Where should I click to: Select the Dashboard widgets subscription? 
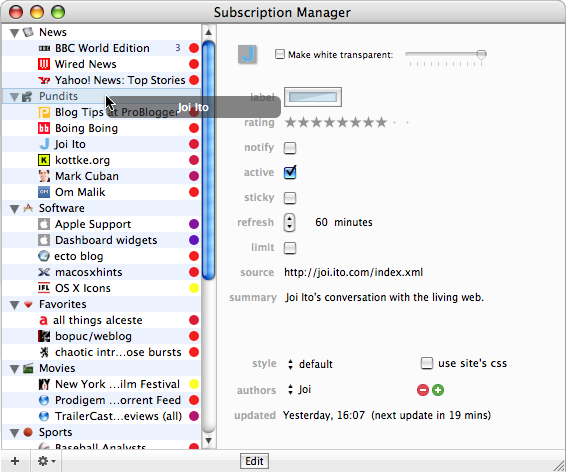tap(101, 240)
